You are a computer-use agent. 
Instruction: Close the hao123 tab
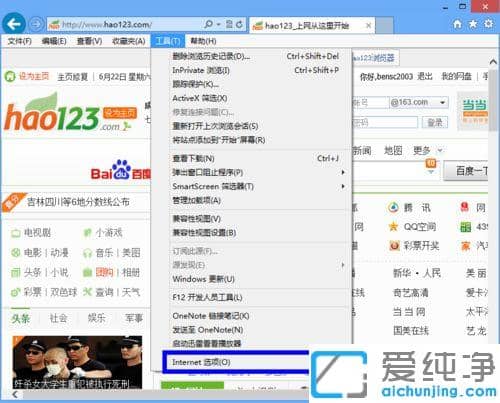coord(368,25)
